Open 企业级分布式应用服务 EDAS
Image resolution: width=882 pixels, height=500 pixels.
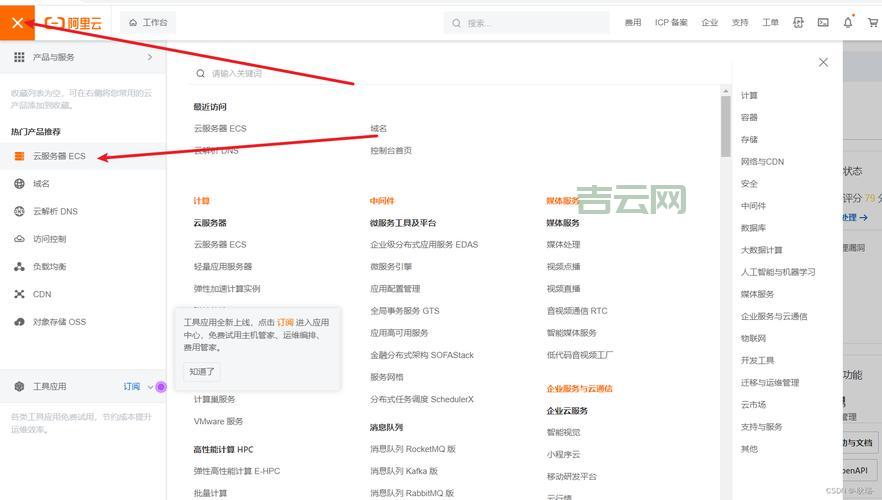coord(424,244)
